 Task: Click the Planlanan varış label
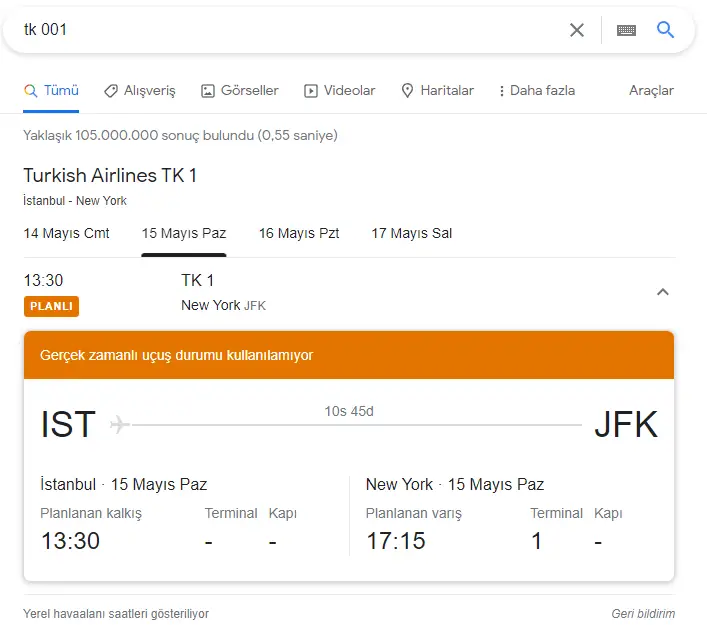tap(413, 513)
